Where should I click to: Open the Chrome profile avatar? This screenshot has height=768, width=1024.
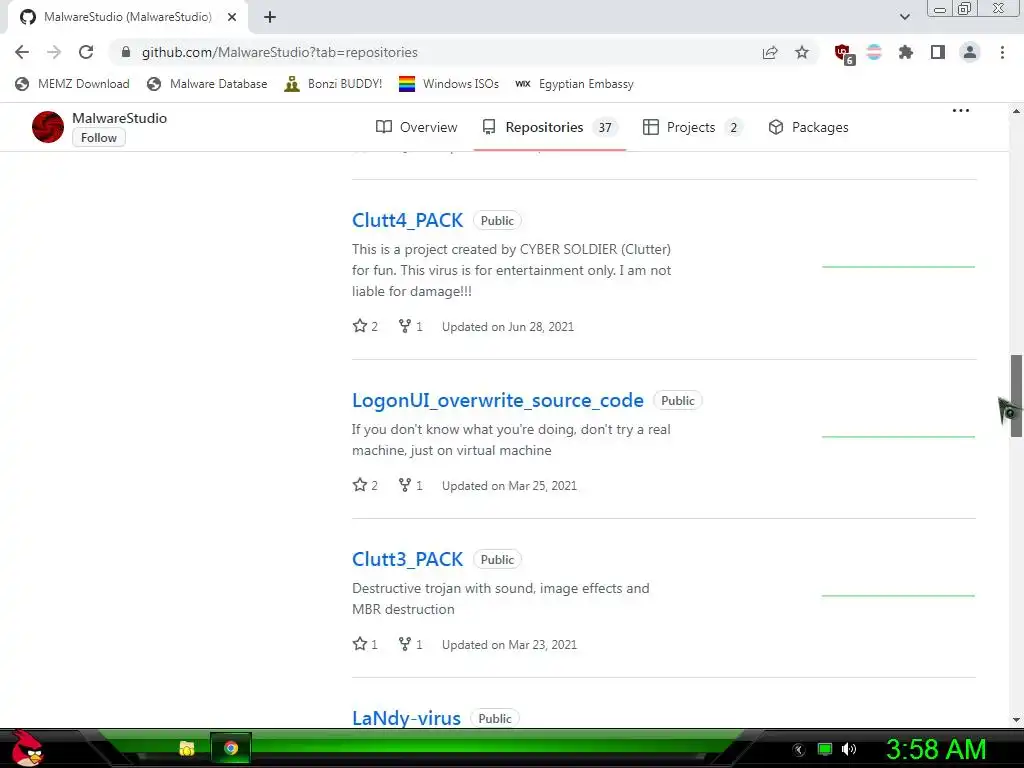point(970,52)
